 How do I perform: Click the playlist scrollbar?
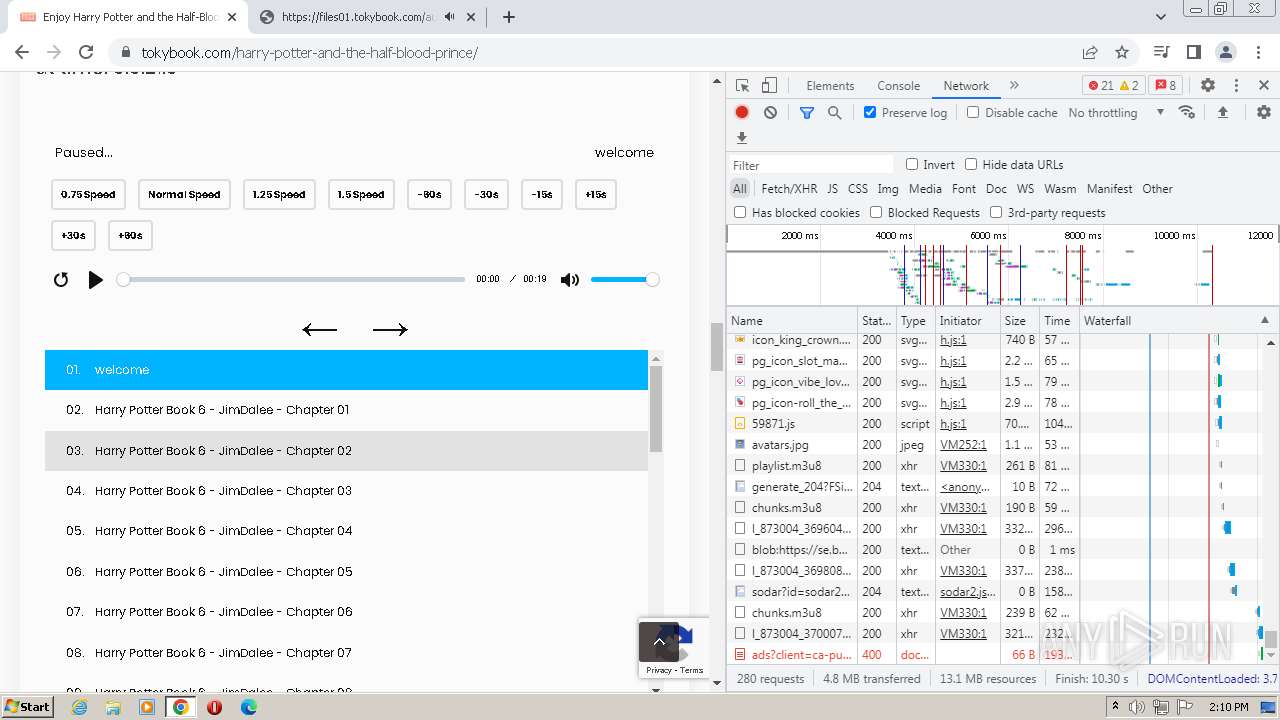point(656,409)
